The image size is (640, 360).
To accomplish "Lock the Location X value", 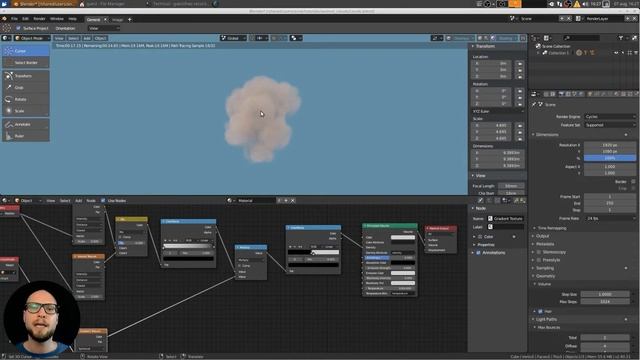I will [520, 64].
